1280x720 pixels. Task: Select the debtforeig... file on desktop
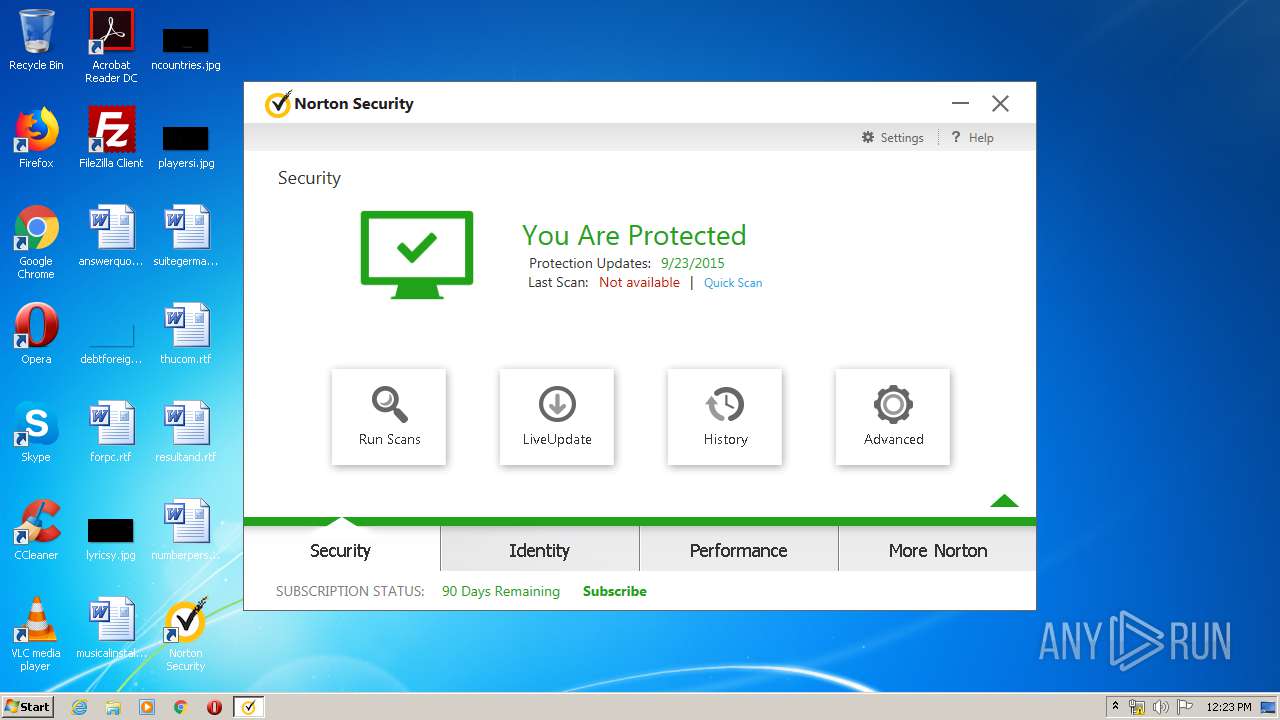(x=111, y=341)
